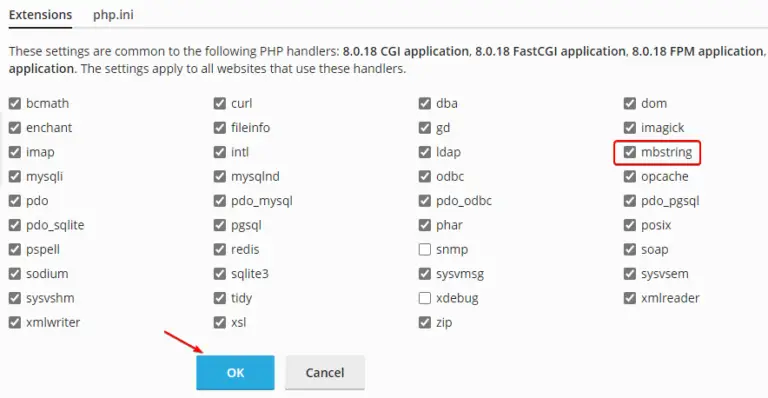Toggle the bcmath checkbox
Screen dimensions: 768x398
click(15, 103)
